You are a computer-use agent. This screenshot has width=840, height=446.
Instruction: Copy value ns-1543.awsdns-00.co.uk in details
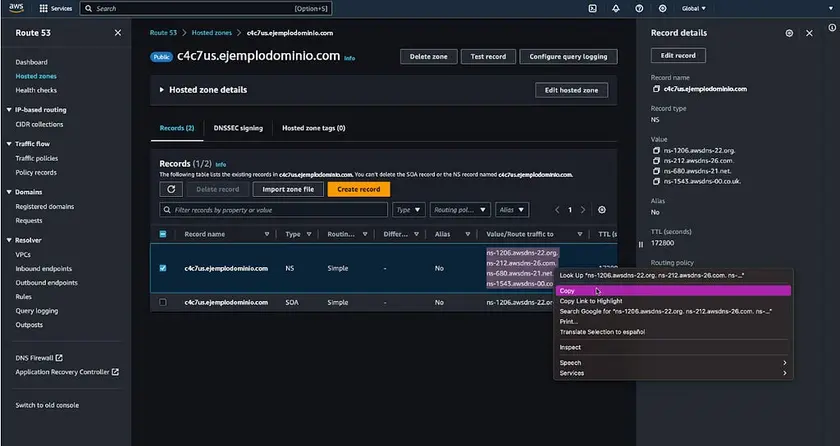[x=656, y=182]
